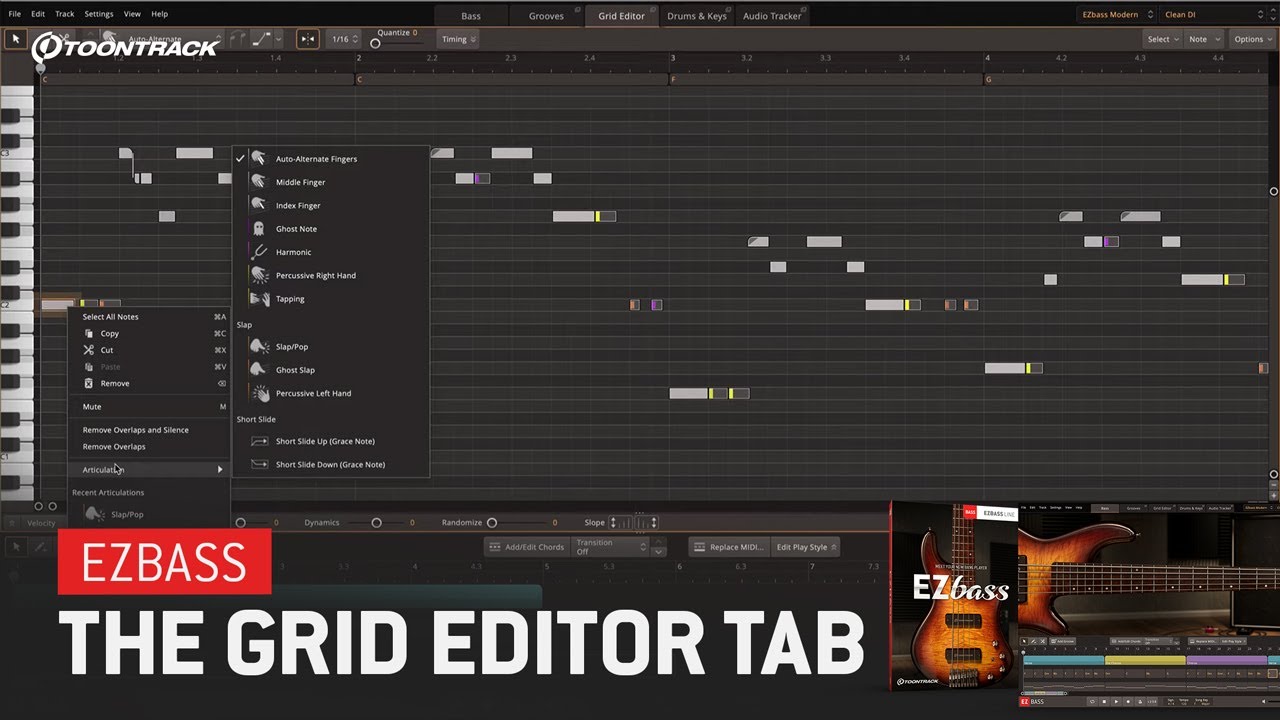1280x720 pixels.
Task: Choose the Ghost Note ghost icon
Action: (258, 229)
